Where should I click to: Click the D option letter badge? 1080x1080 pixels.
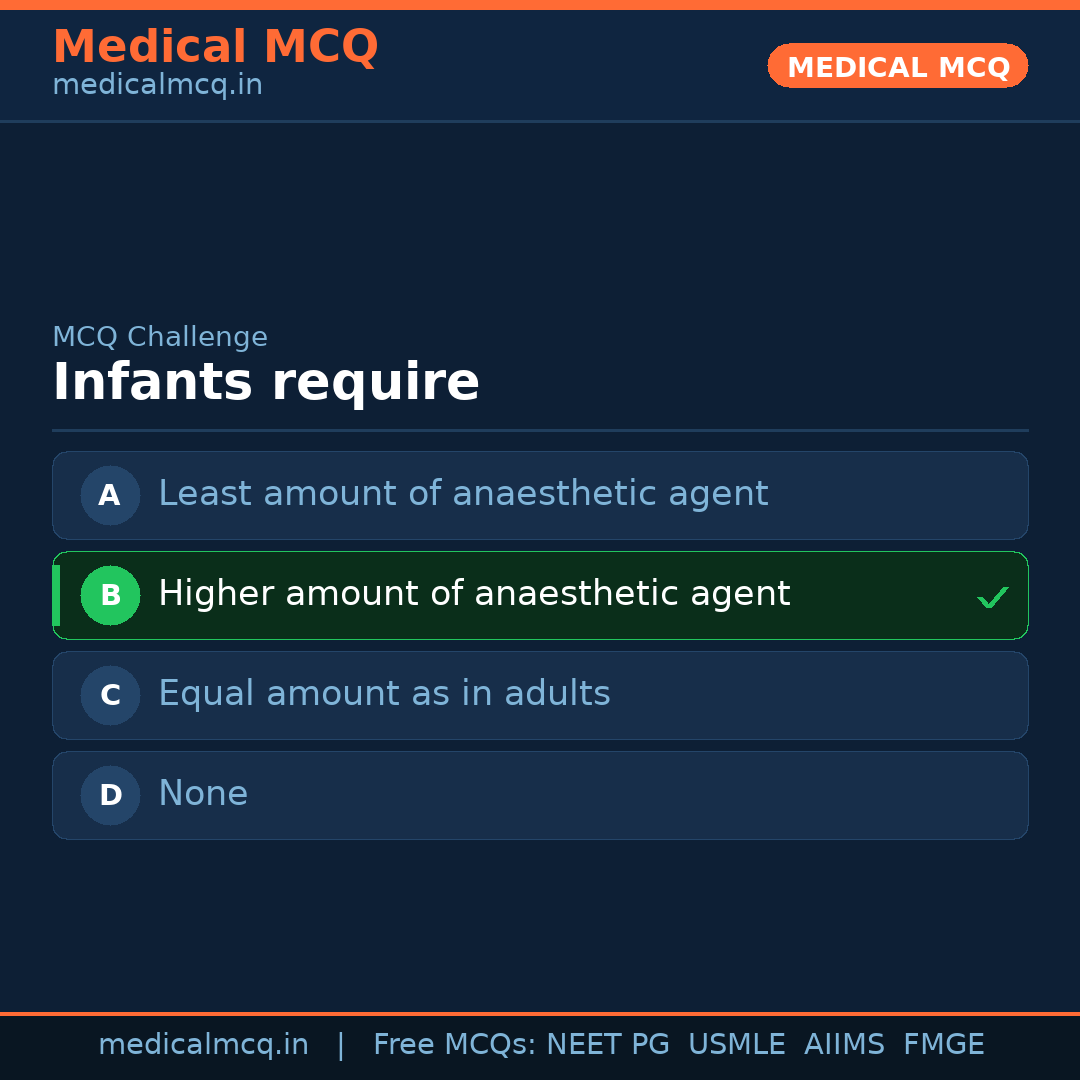coord(110,795)
